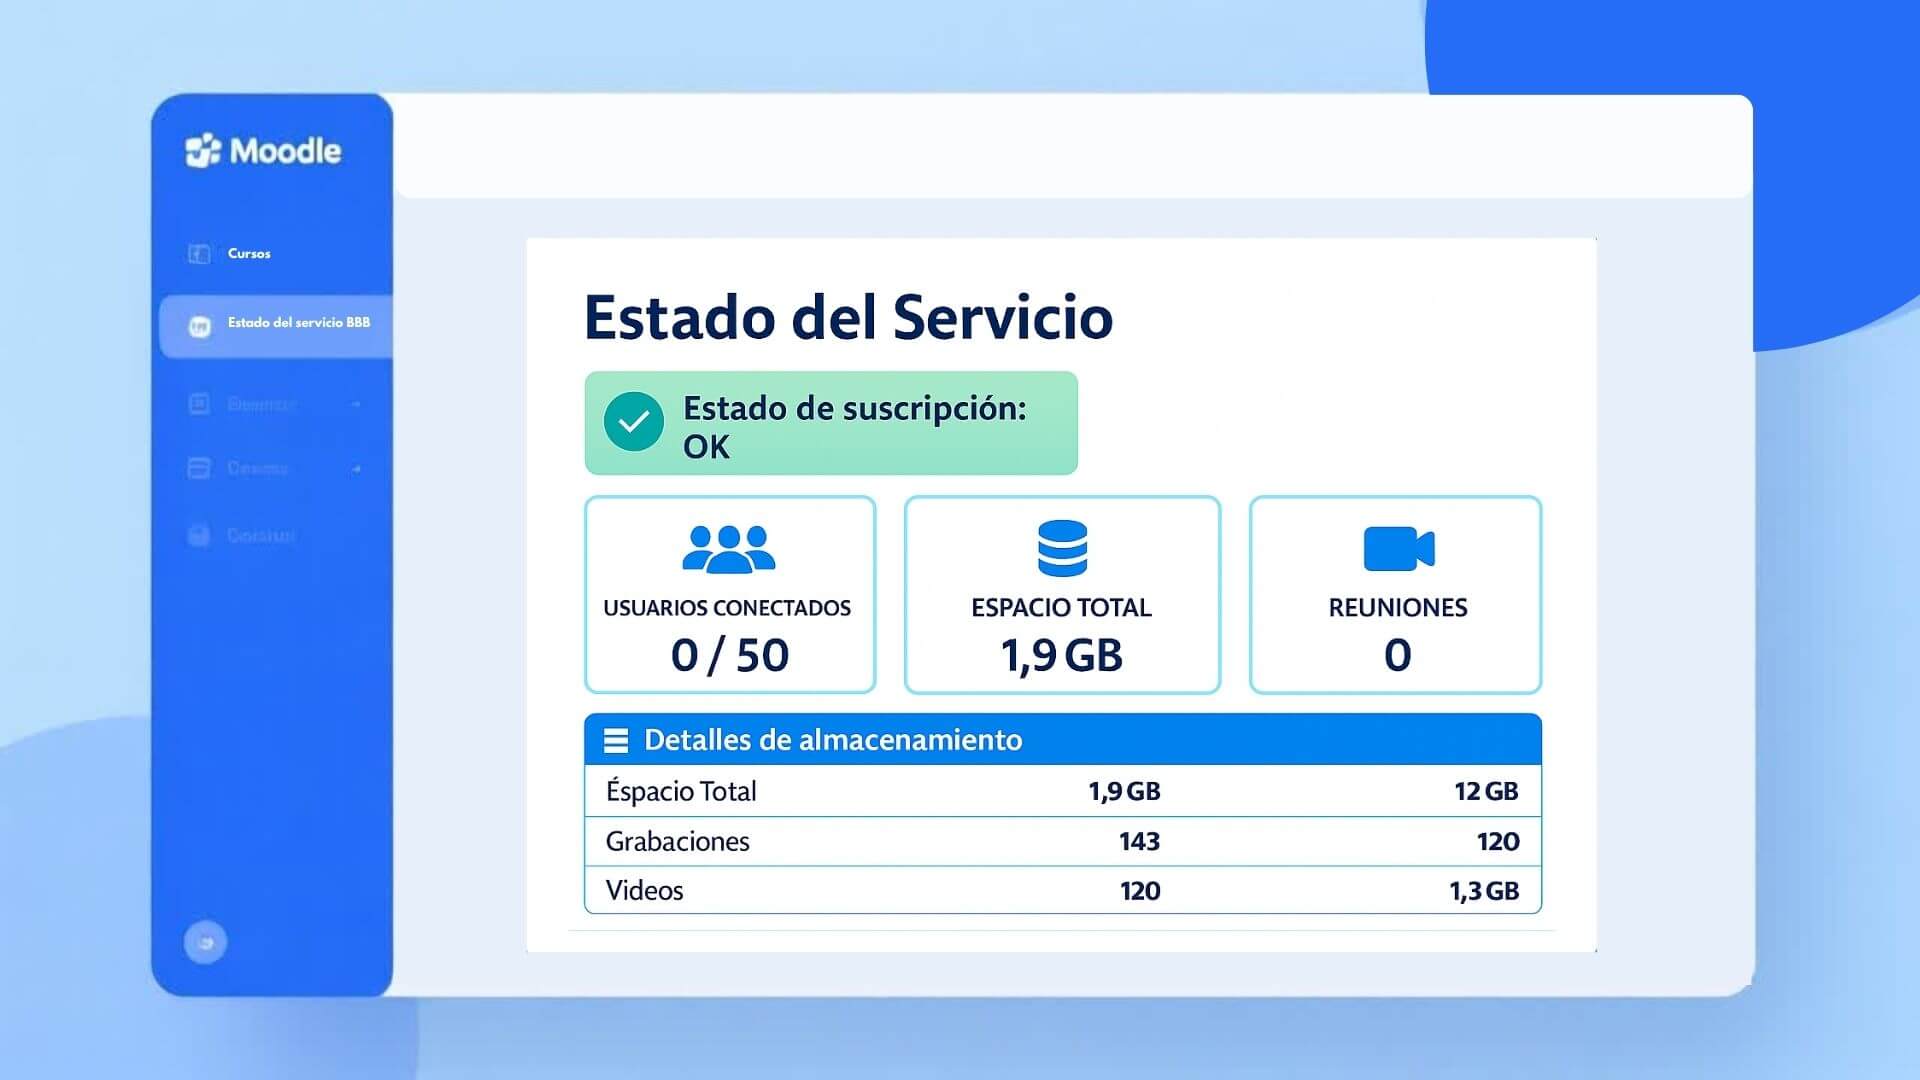Click the Estado de suscripción OK badge

(831, 422)
